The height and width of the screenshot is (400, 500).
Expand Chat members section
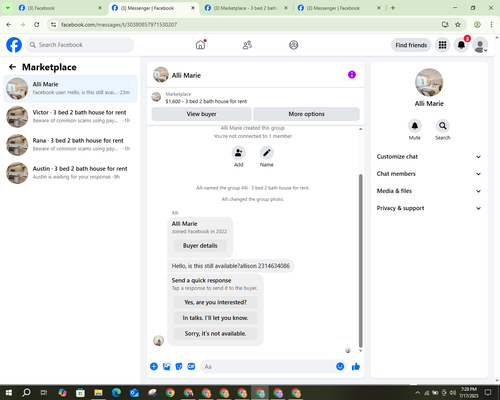[429, 174]
